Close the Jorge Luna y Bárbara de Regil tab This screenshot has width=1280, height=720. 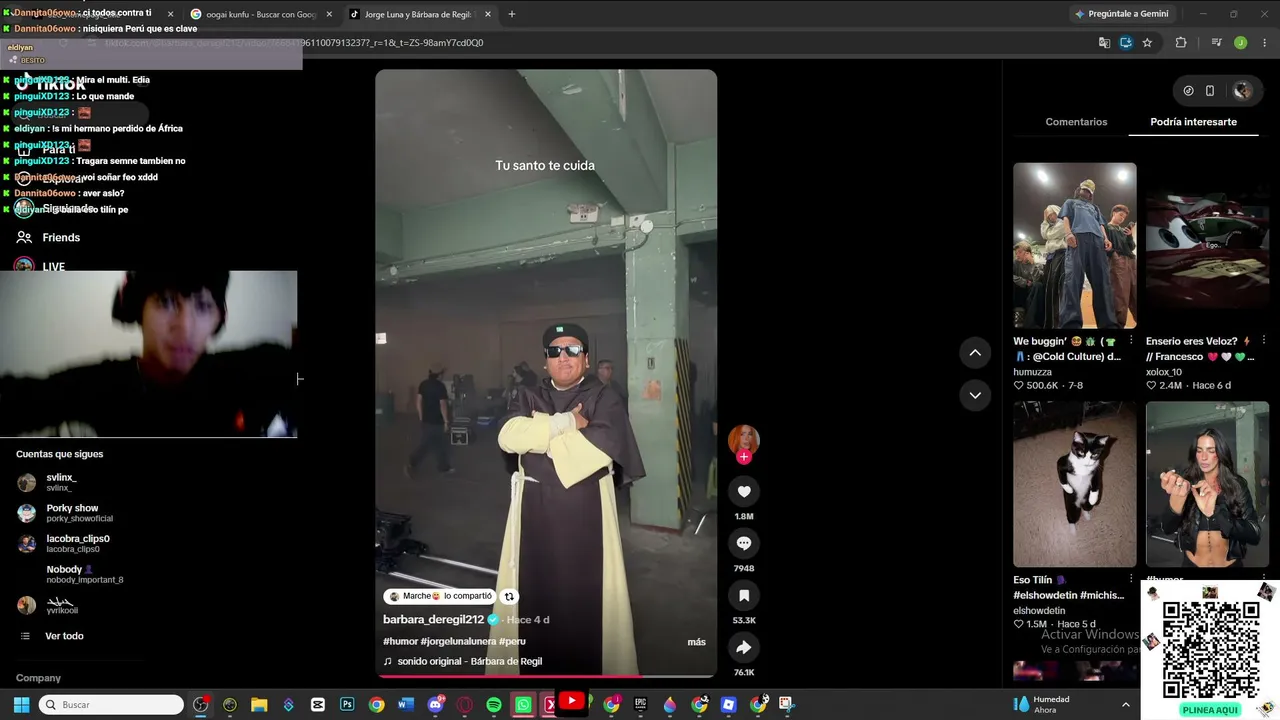pyautogui.click(x=489, y=14)
